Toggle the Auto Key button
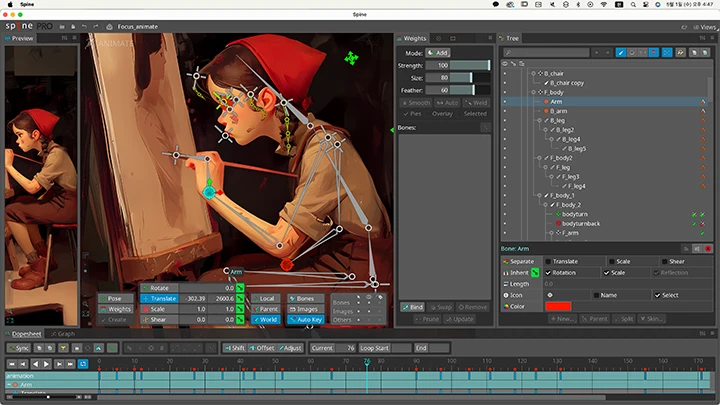The height and width of the screenshot is (405, 720). pyautogui.click(x=305, y=320)
